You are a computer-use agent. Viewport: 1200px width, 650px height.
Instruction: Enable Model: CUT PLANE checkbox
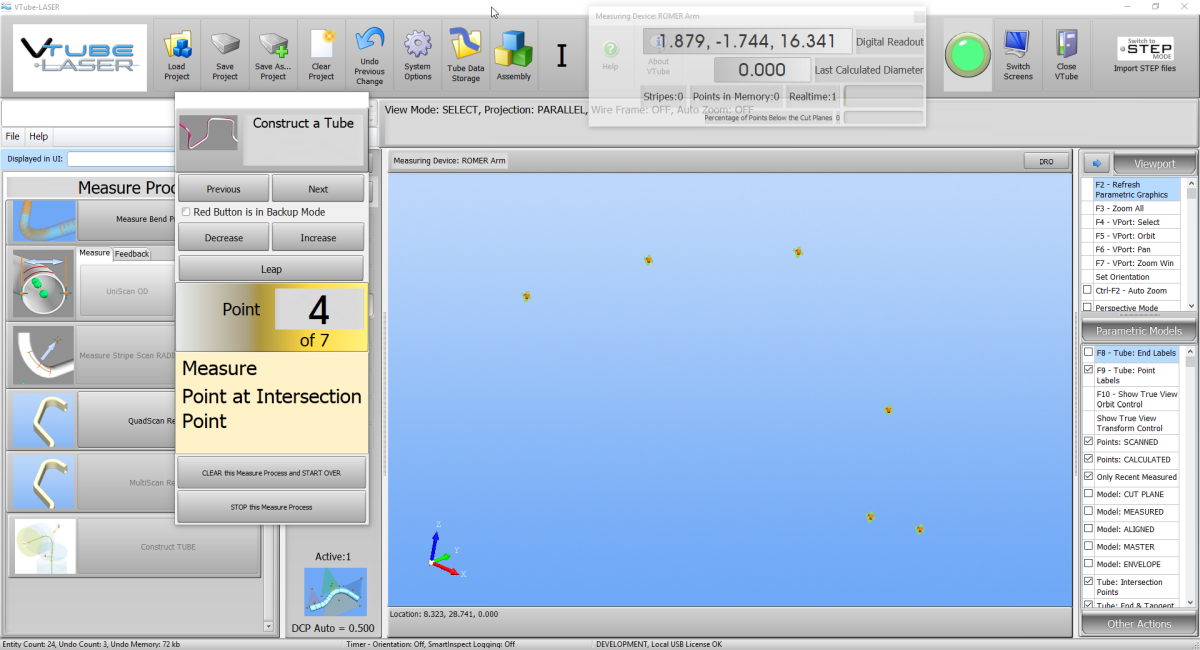tap(1088, 494)
